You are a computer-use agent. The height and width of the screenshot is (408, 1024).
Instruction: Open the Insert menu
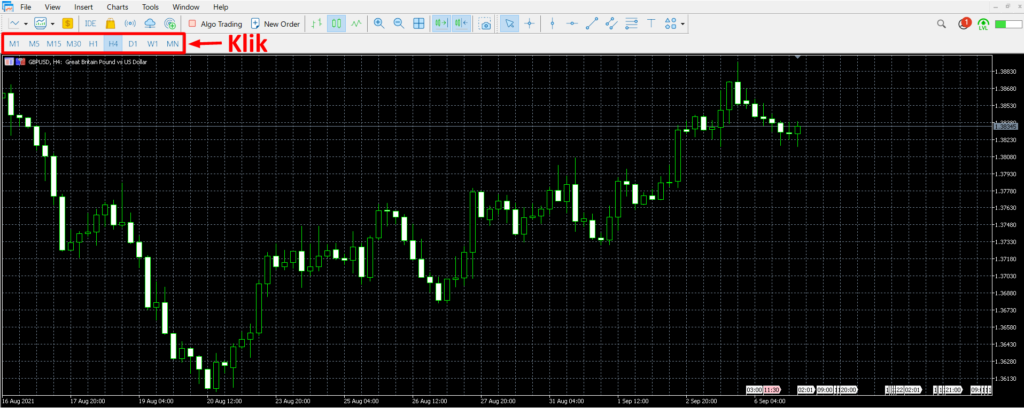(x=84, y=7)
